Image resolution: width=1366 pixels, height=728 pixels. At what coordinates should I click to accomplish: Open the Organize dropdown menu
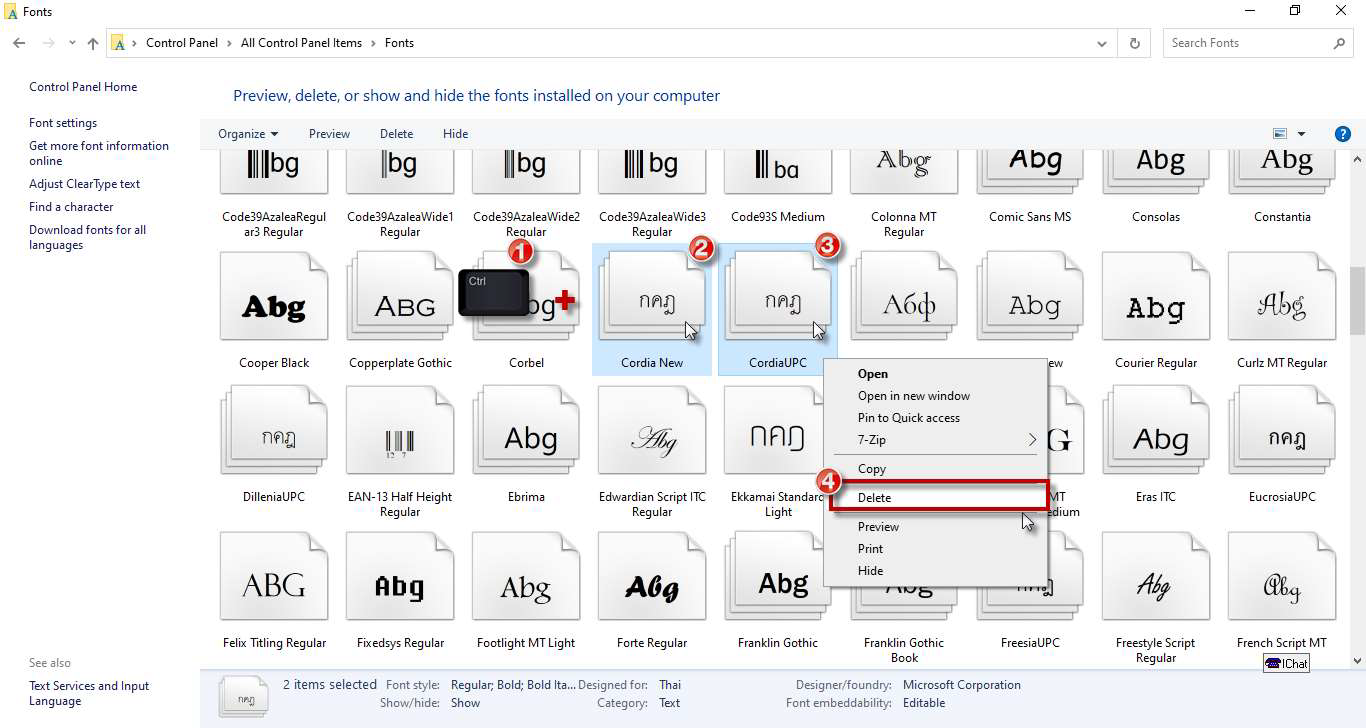tap(248, 134)
